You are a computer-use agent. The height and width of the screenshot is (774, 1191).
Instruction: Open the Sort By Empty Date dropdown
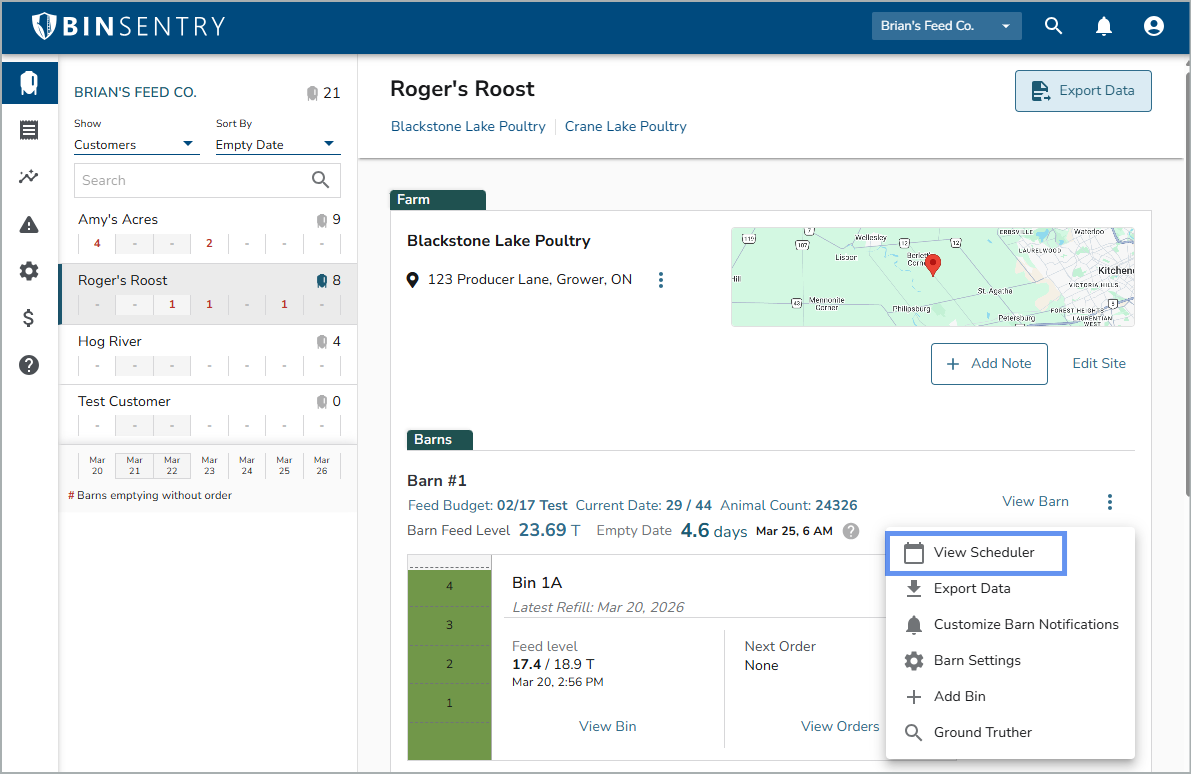click(277, 145)
